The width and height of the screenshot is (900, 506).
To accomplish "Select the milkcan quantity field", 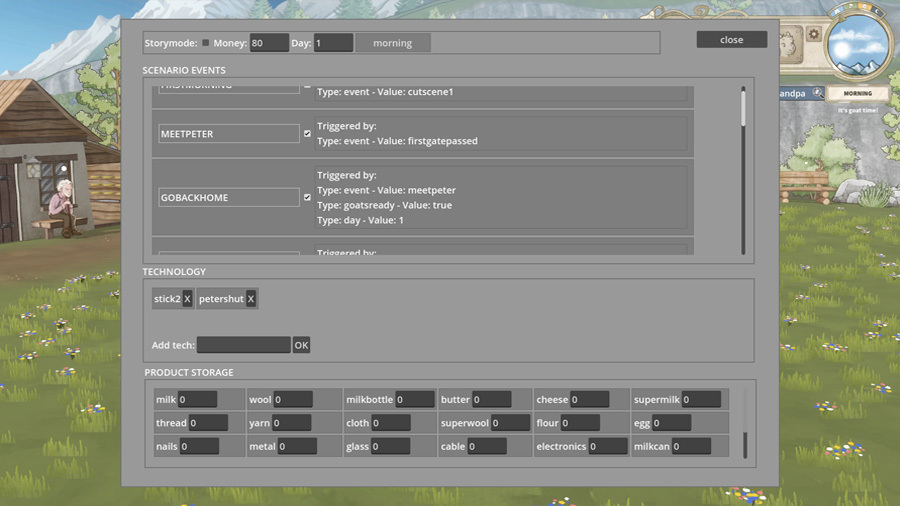I will pyautogui.click(x=691, y=446).
